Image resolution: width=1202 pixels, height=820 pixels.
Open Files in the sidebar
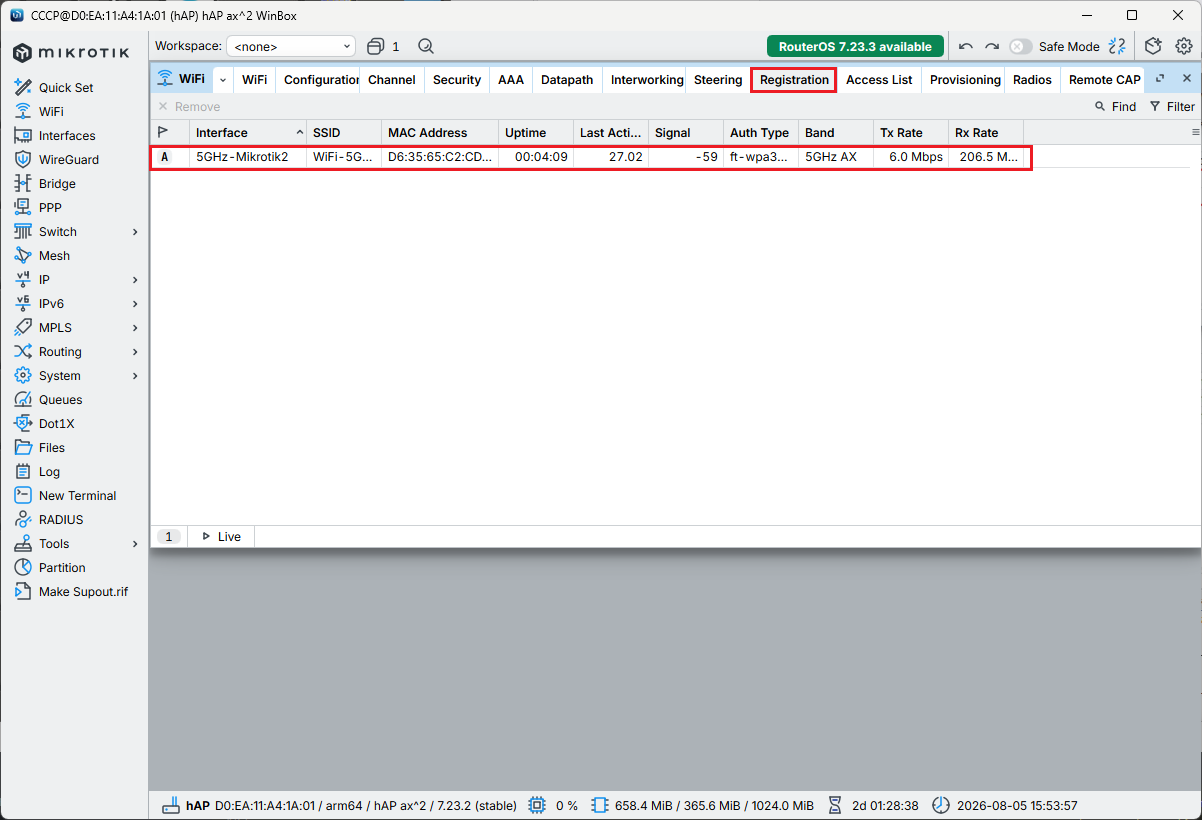(52, 448)
